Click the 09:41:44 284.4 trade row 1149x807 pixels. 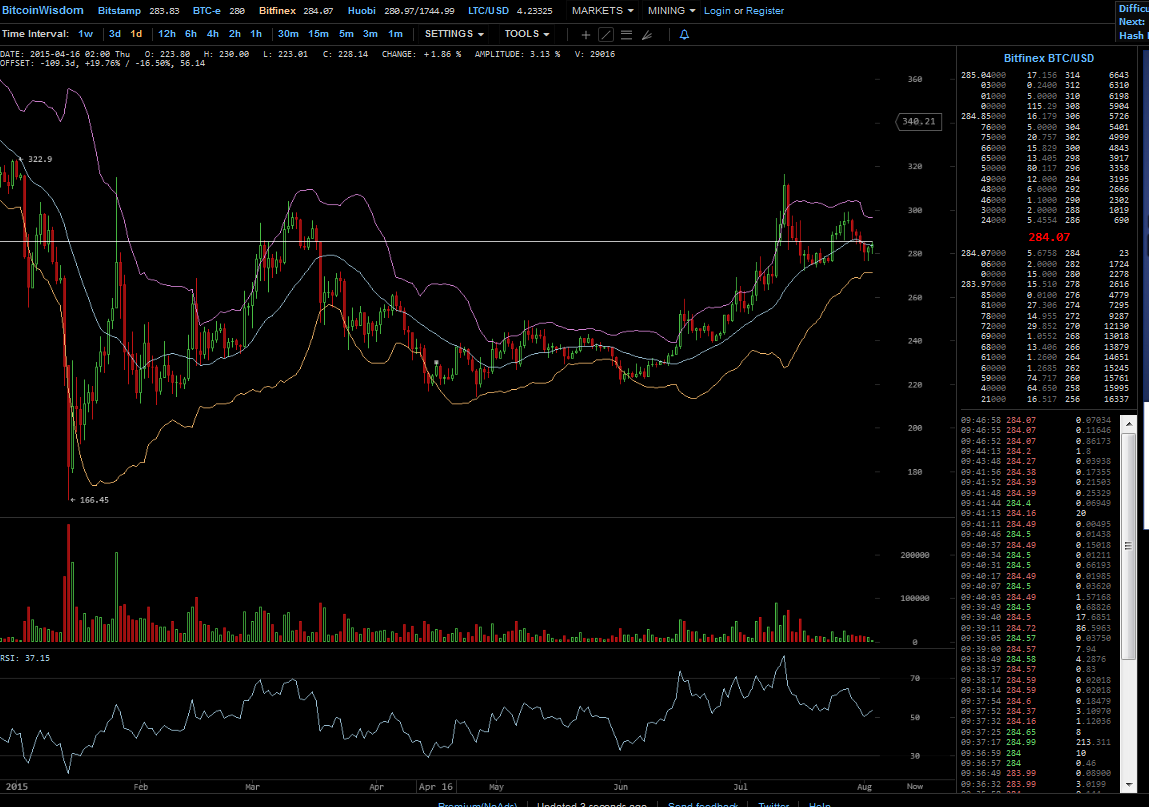pos(1036,504)
